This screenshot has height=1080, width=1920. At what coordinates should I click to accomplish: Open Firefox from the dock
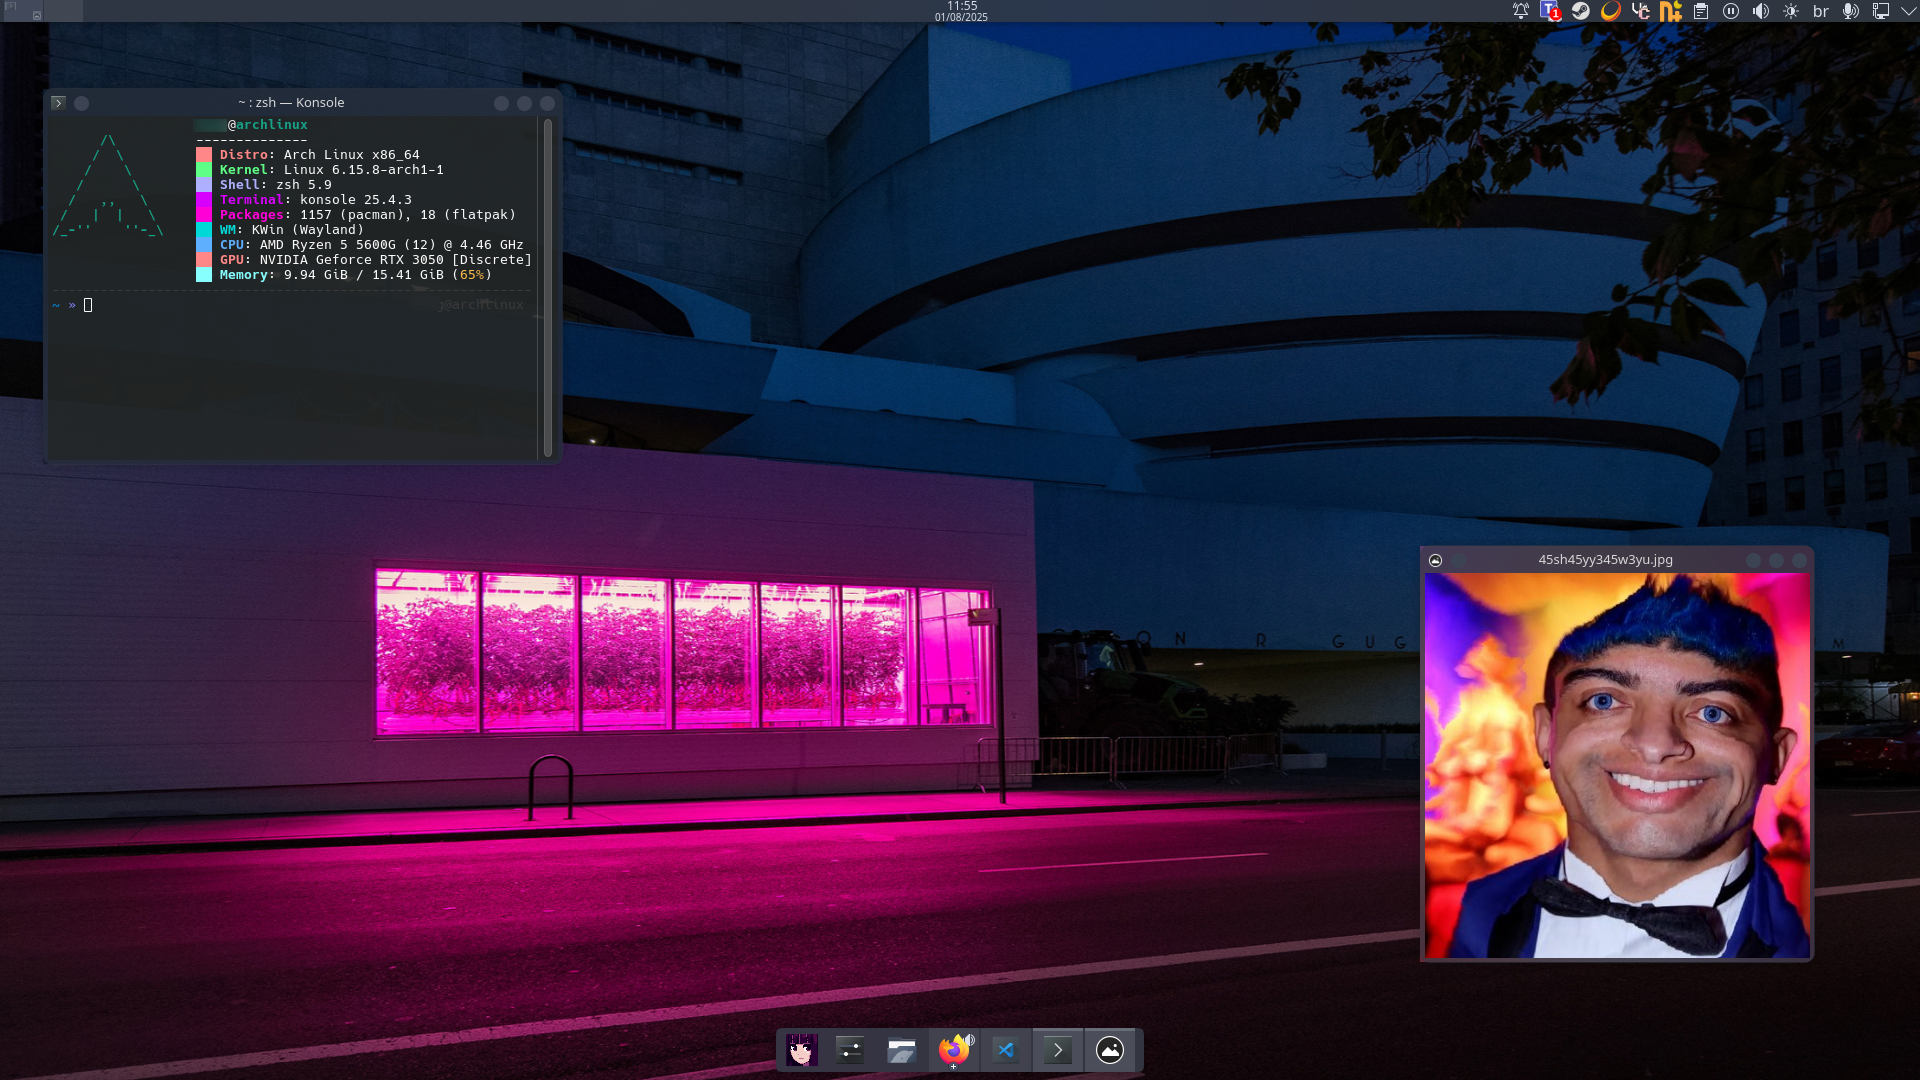[x=952, y=1050]
